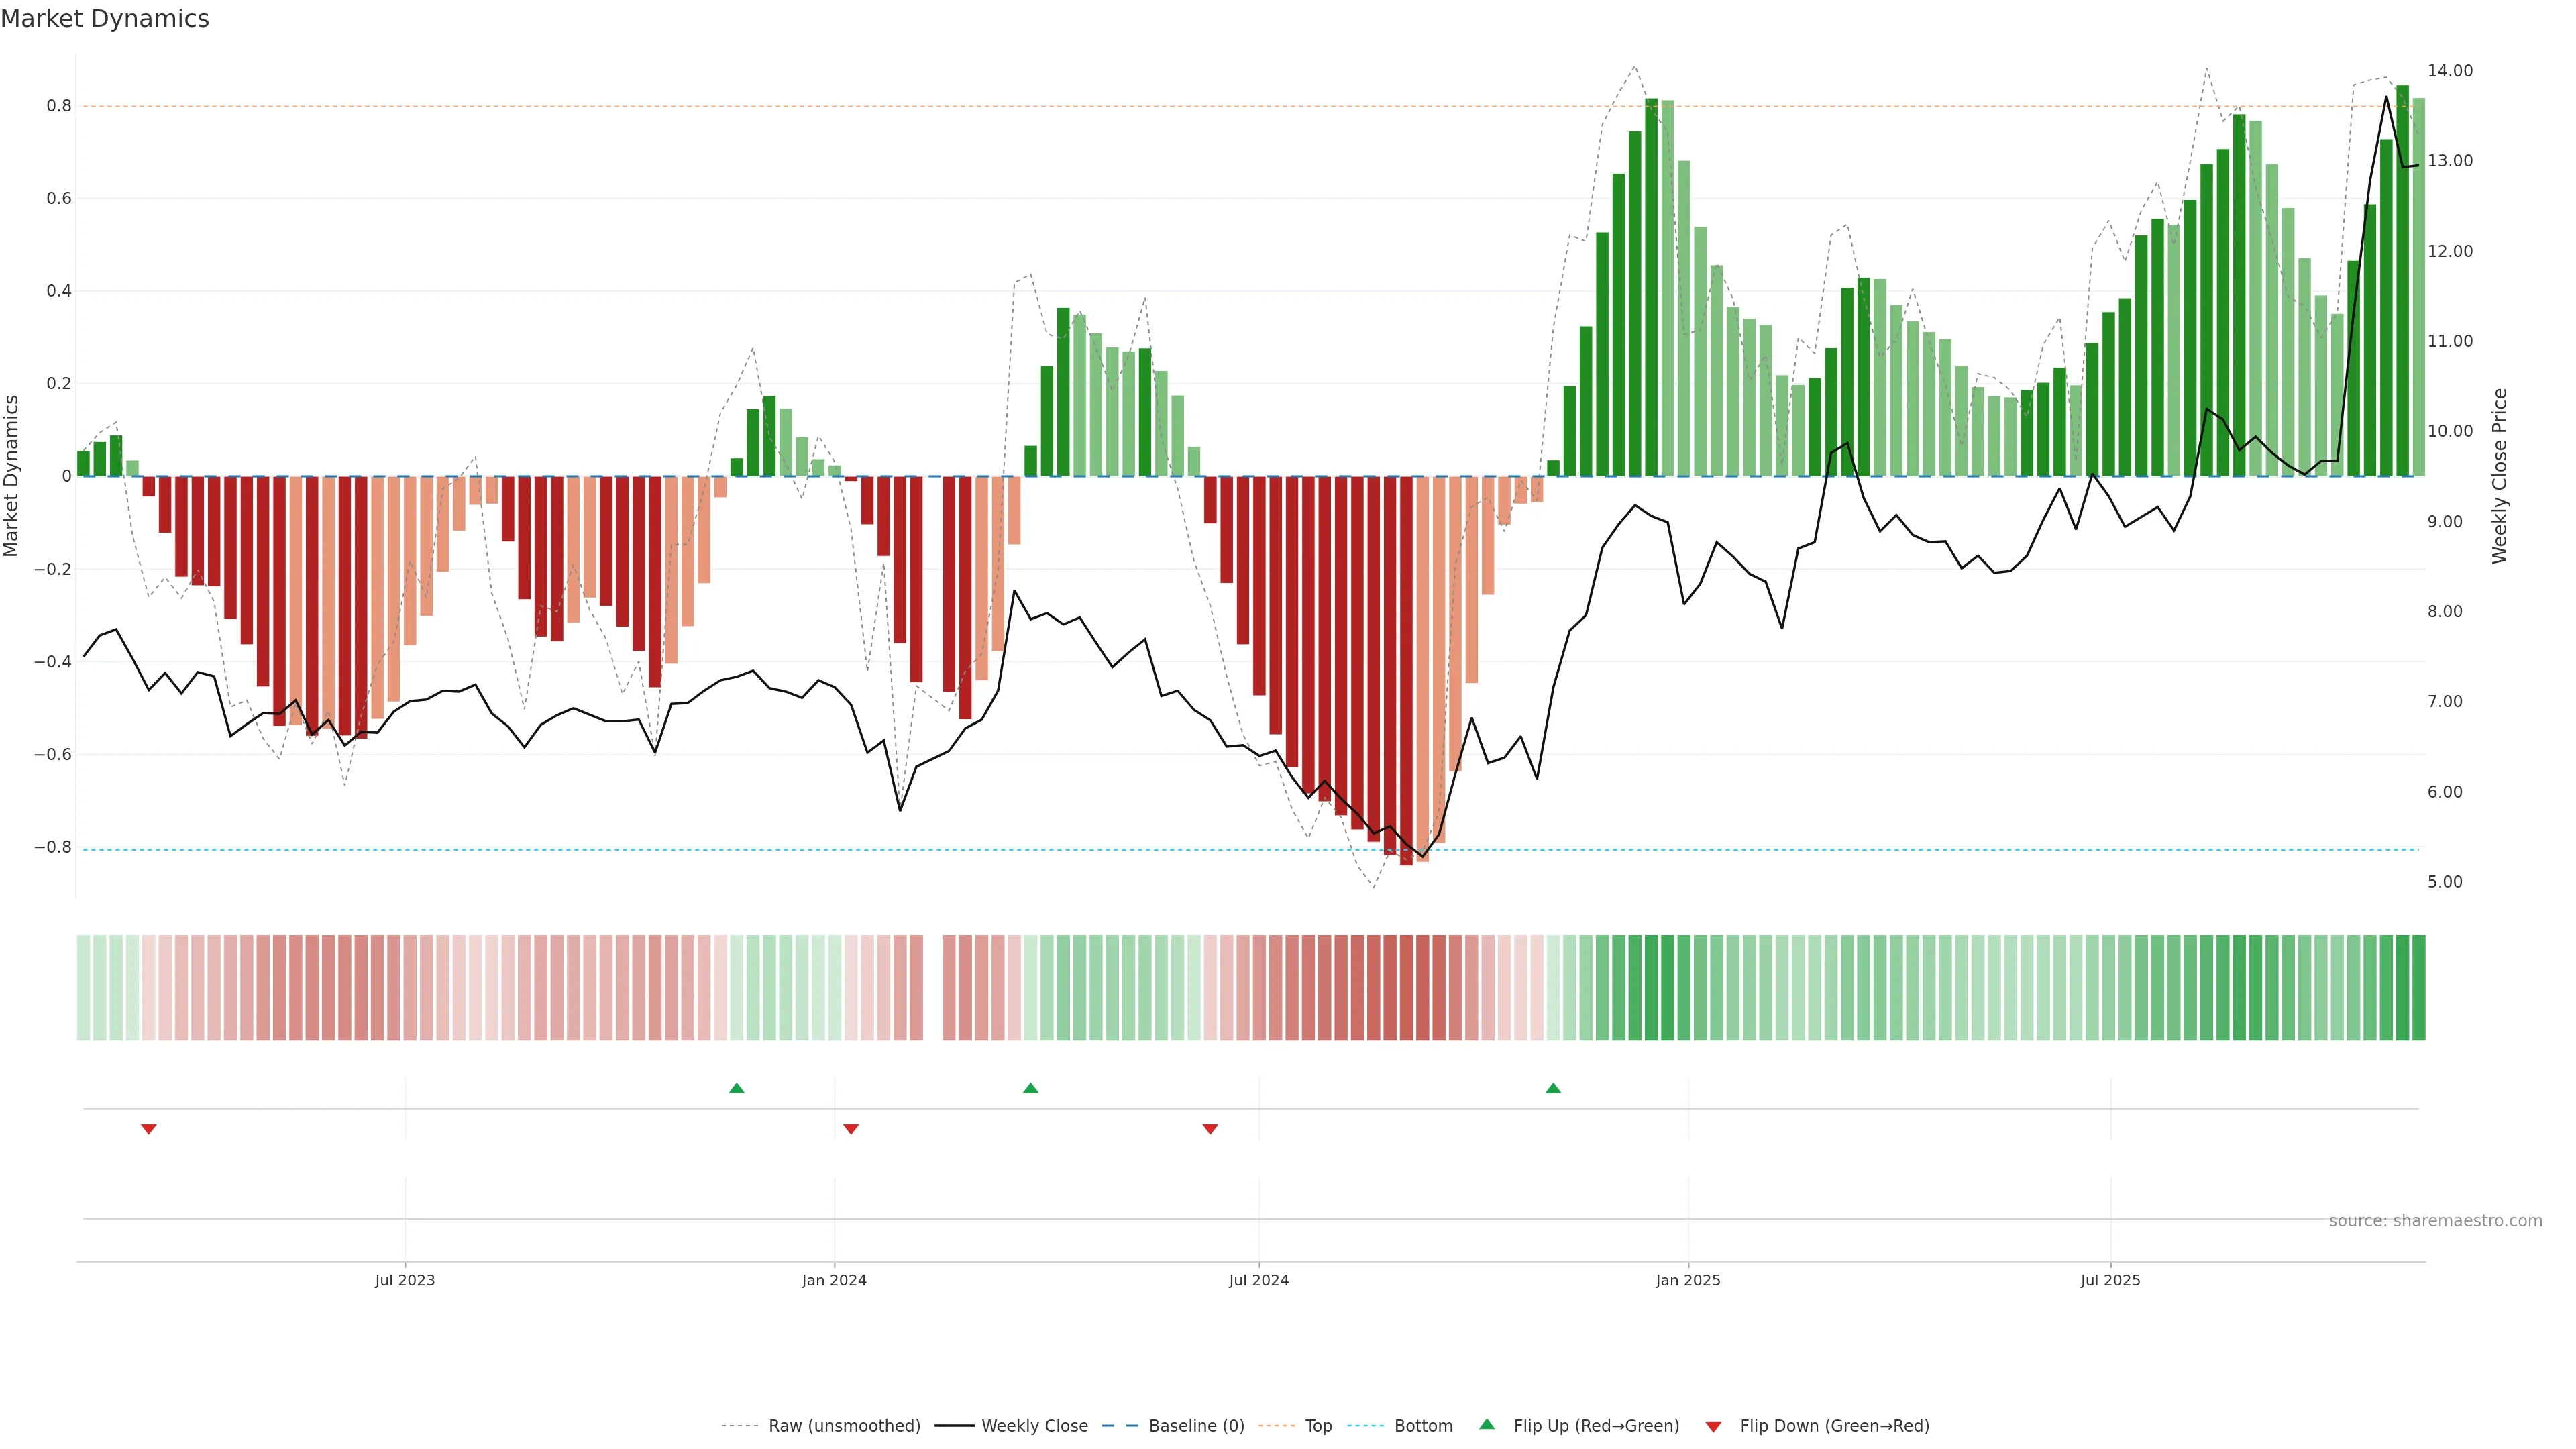Toggle the Raw (unsmoothed) legend entry

click(x=844, y=1426)
